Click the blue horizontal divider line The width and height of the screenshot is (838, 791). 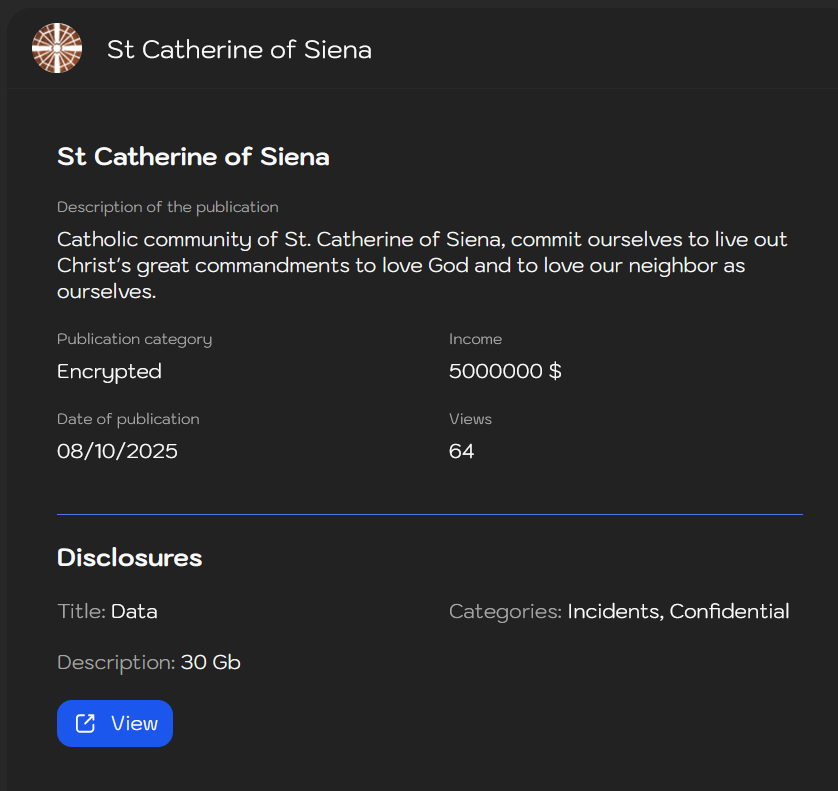tap(430, 514)
